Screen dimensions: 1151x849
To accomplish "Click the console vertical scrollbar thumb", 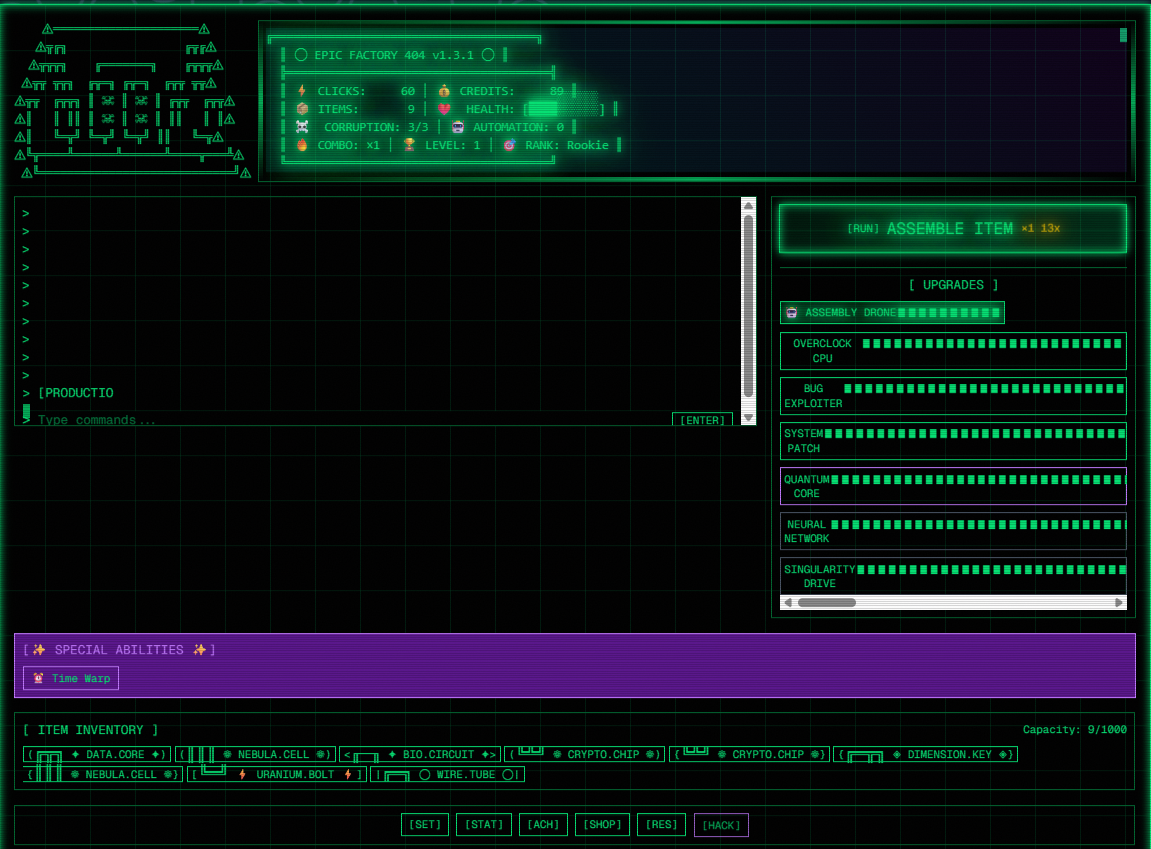I will 748,306.
